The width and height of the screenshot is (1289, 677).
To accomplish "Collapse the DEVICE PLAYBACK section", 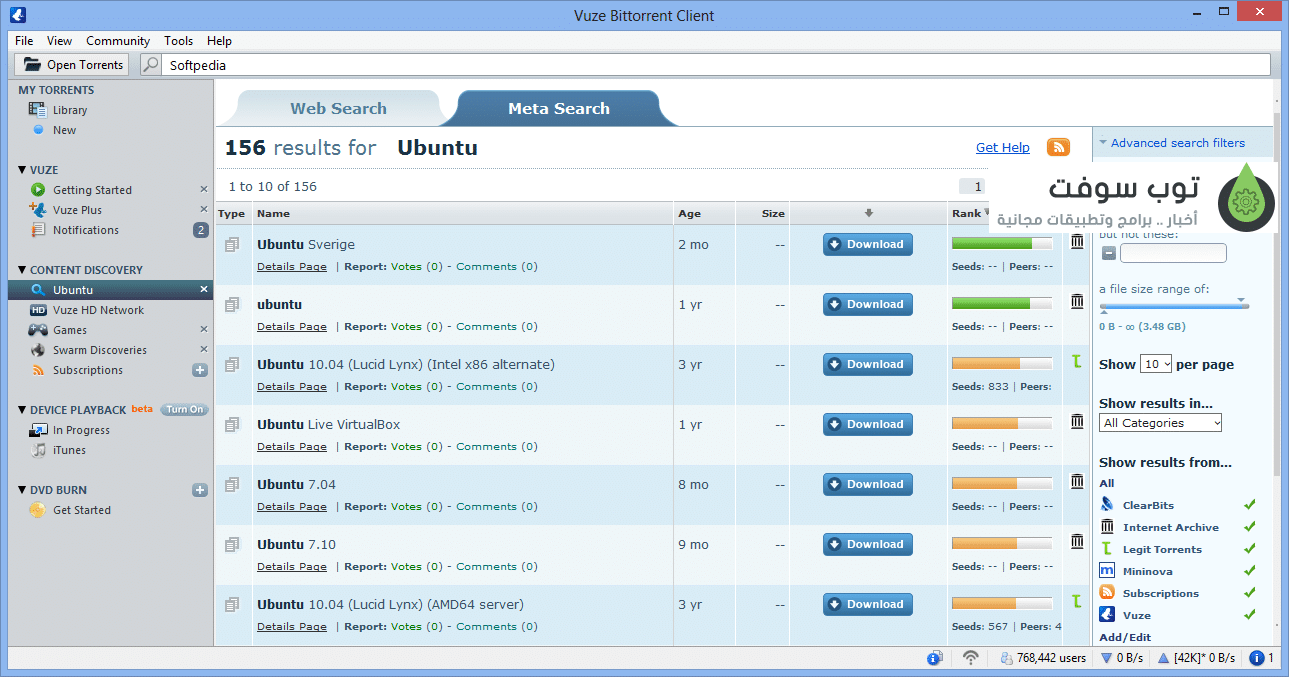I will point(23,410).
